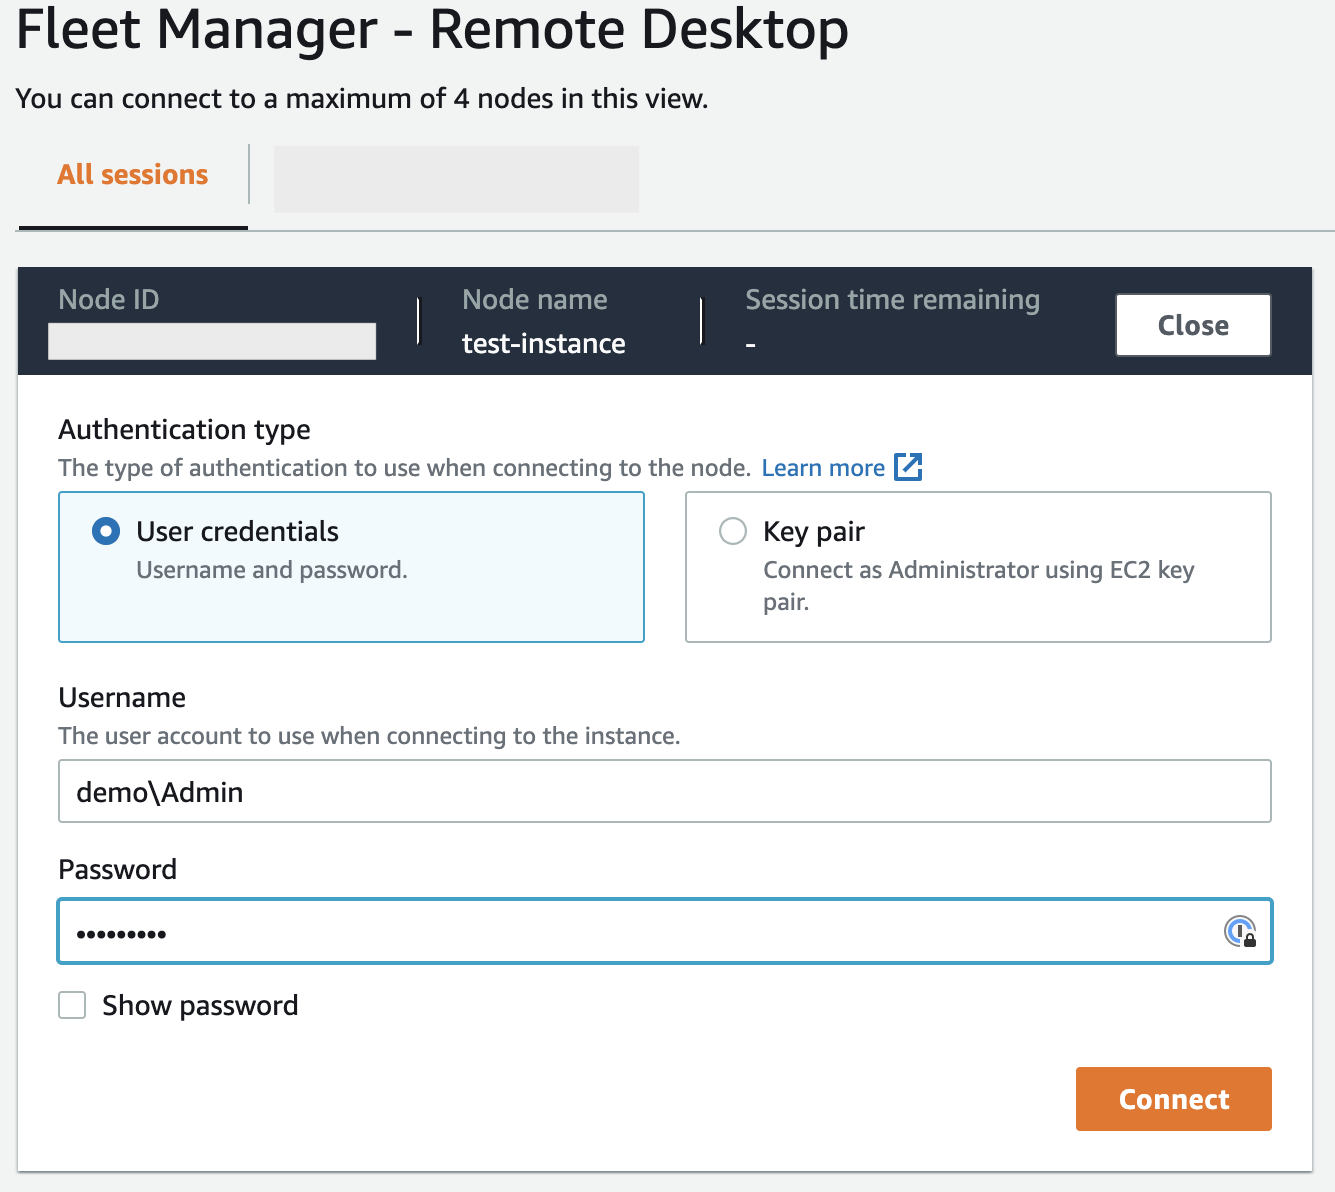Select the User credentials radio button
Viewport: 1335px width, 1192px height.
click(x=106, y=531)
